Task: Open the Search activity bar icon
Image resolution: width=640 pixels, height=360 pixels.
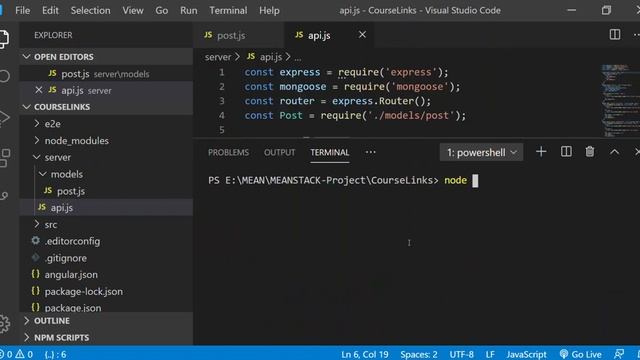Action: [5, 76]
